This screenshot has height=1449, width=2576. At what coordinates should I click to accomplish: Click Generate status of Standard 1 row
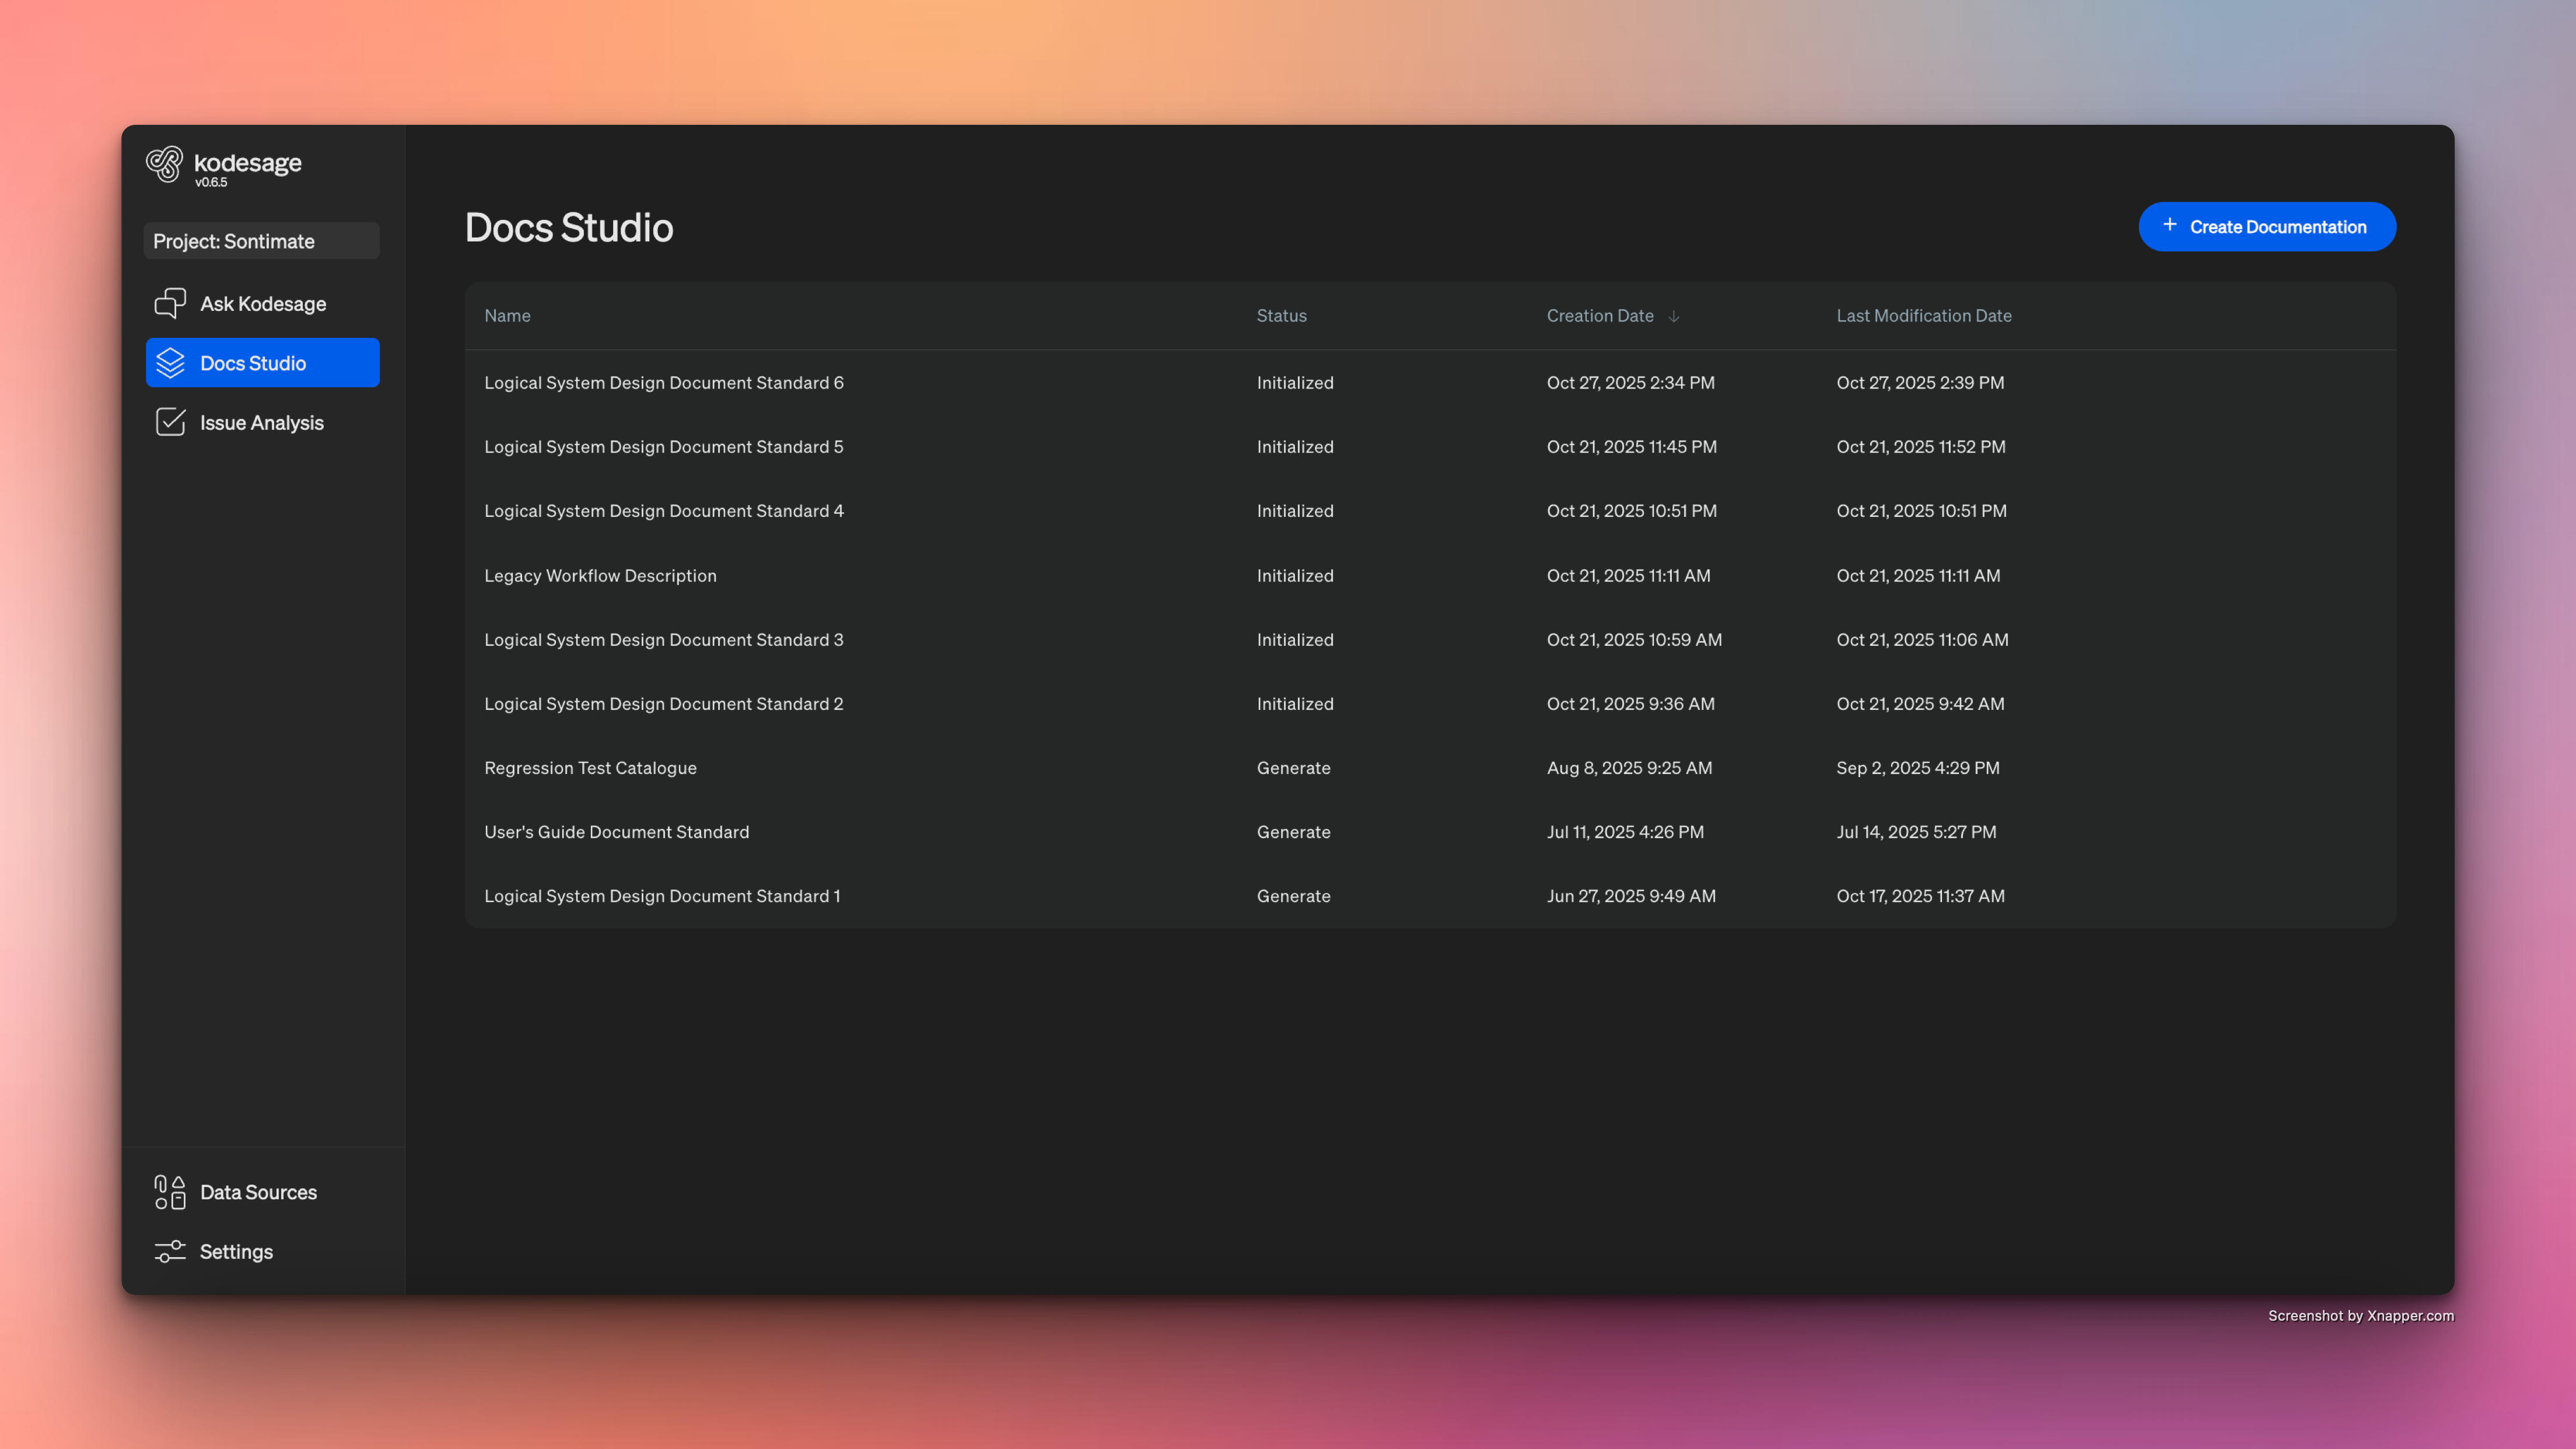(1294, 896)
